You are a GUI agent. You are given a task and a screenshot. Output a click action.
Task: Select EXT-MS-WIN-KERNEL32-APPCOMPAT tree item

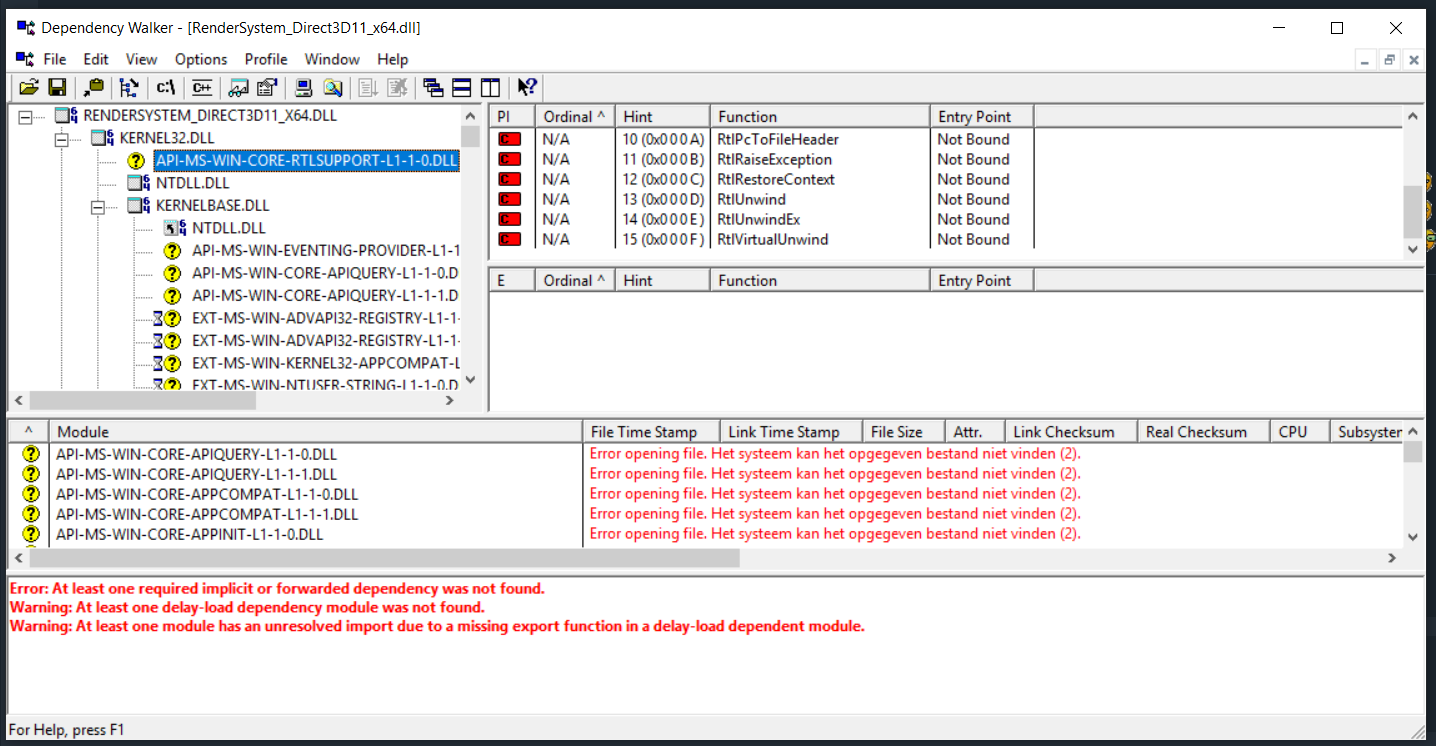coord(326,363)
